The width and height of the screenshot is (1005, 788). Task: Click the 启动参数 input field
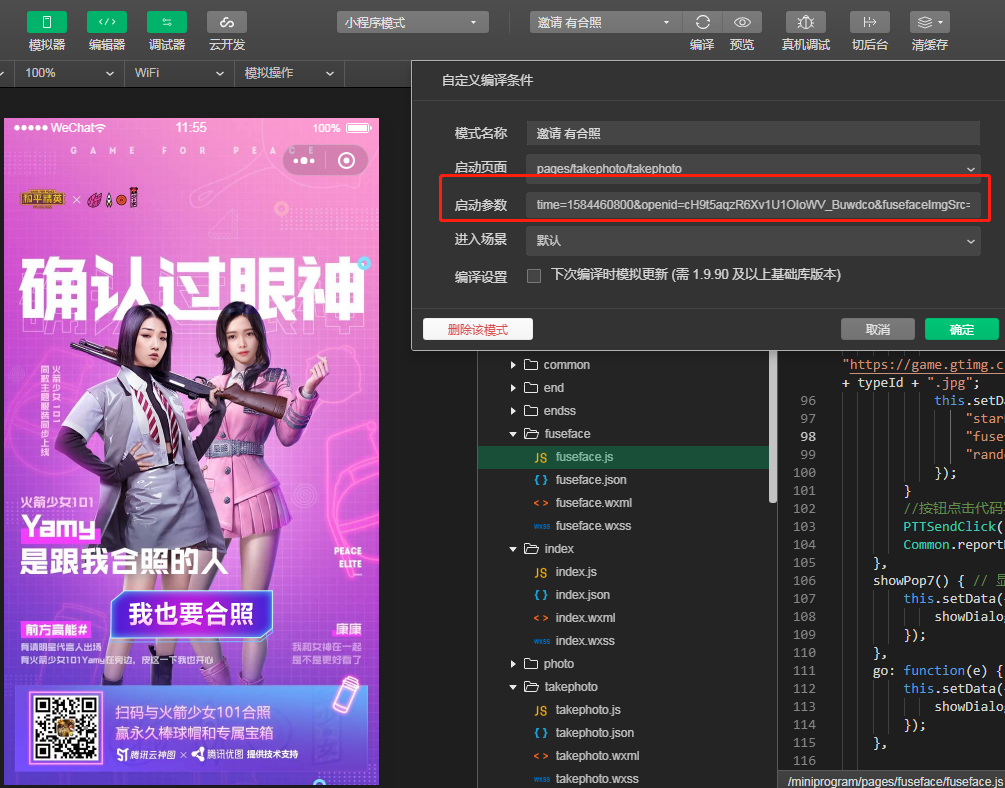pyautogui.click(x=753, y=205)
